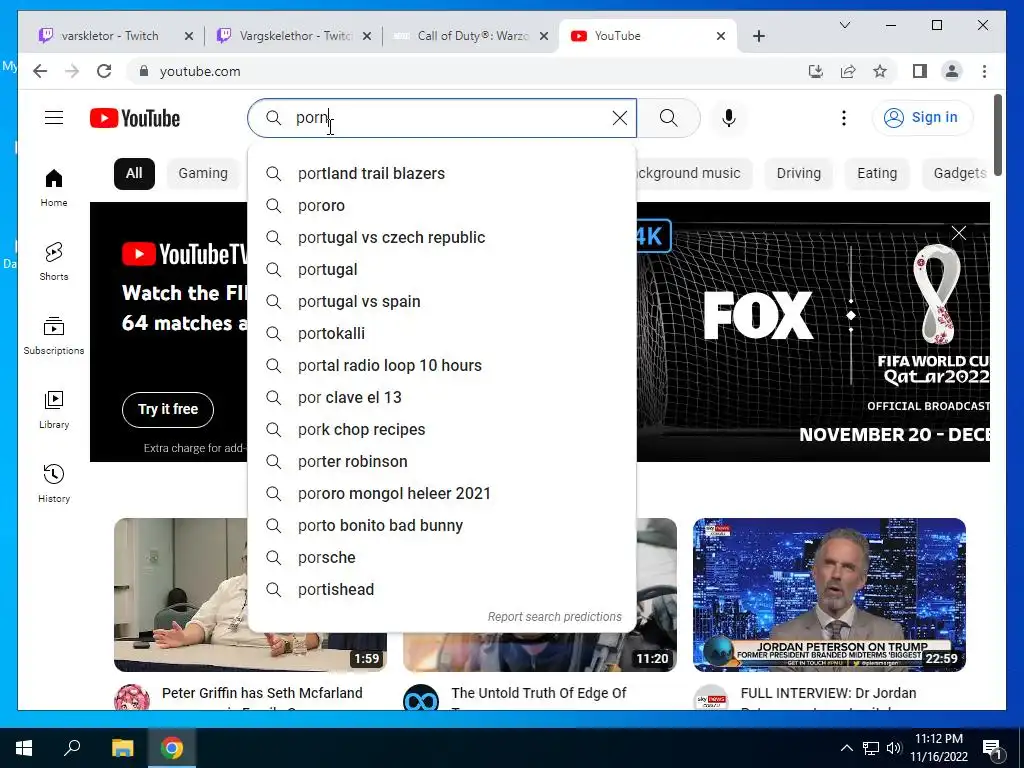Choose suggestion pork chop recipes
Image resolution: width=1024 pixels, height=768 pixels.
tap(442, 429)
